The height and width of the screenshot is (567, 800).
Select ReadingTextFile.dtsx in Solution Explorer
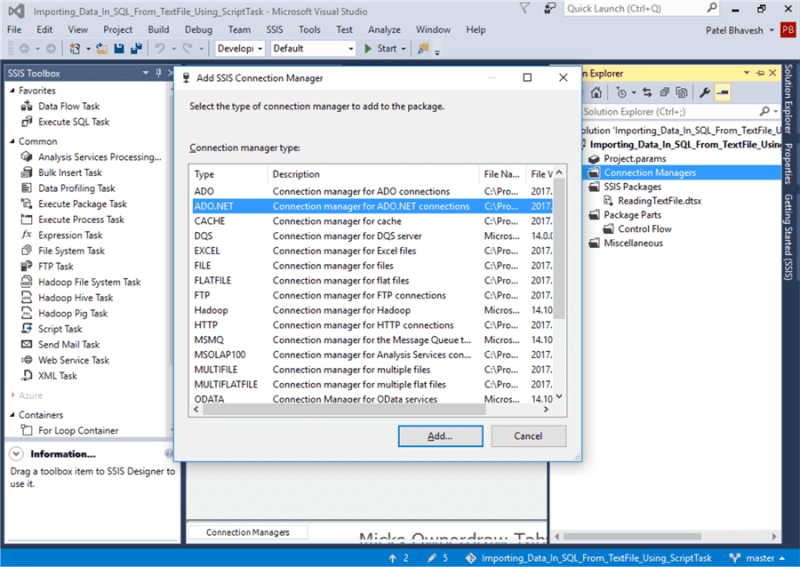click(x=659, y=201)
